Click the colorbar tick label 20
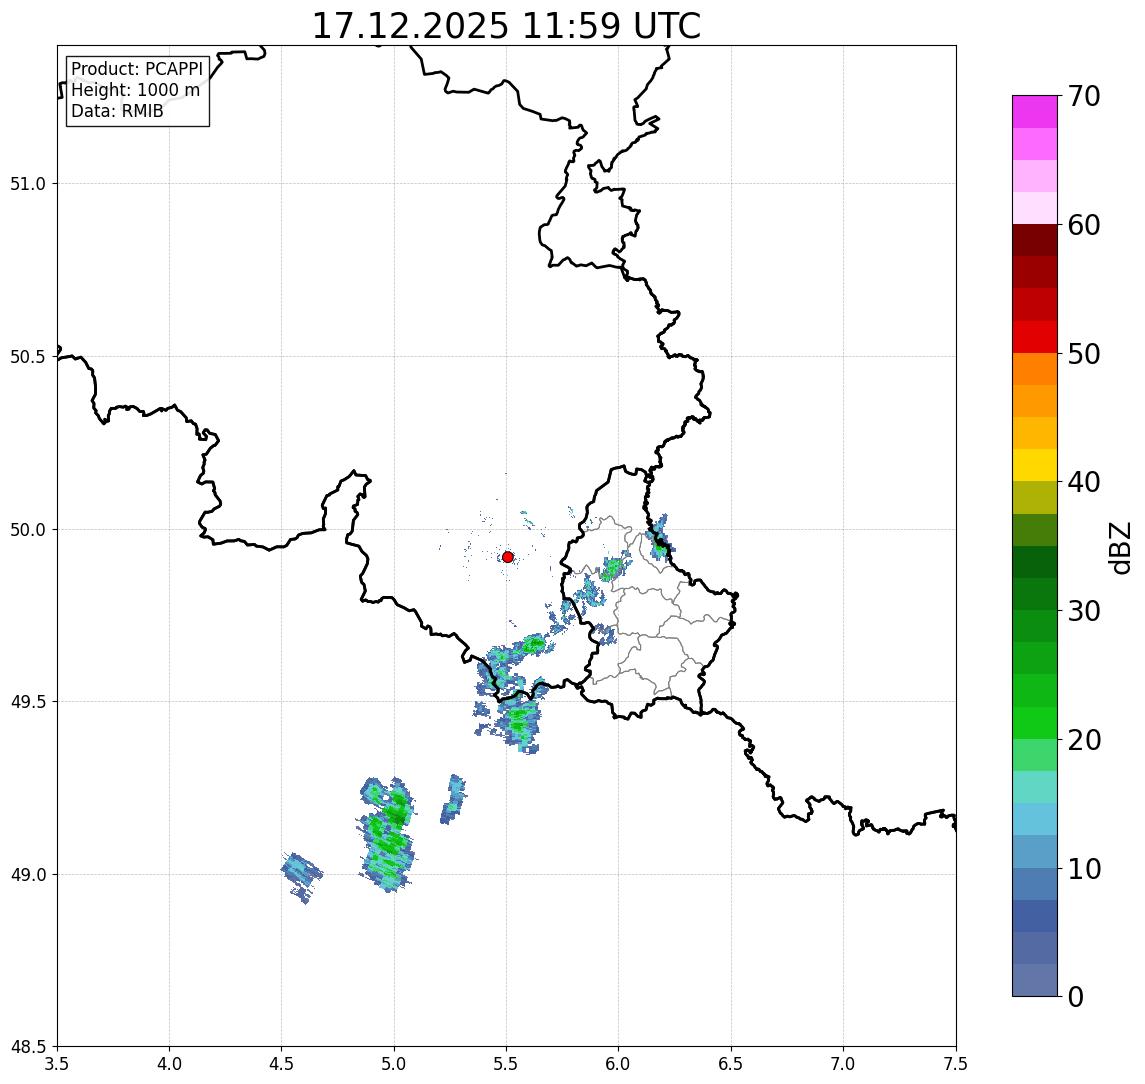This screenshot has width=1145, height=1084. 1084,740
